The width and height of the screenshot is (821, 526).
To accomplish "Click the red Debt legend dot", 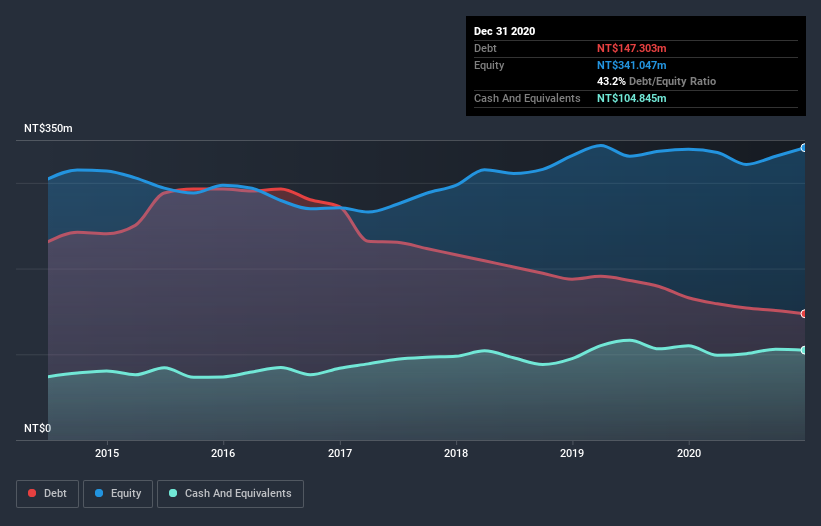I will 32,493.
